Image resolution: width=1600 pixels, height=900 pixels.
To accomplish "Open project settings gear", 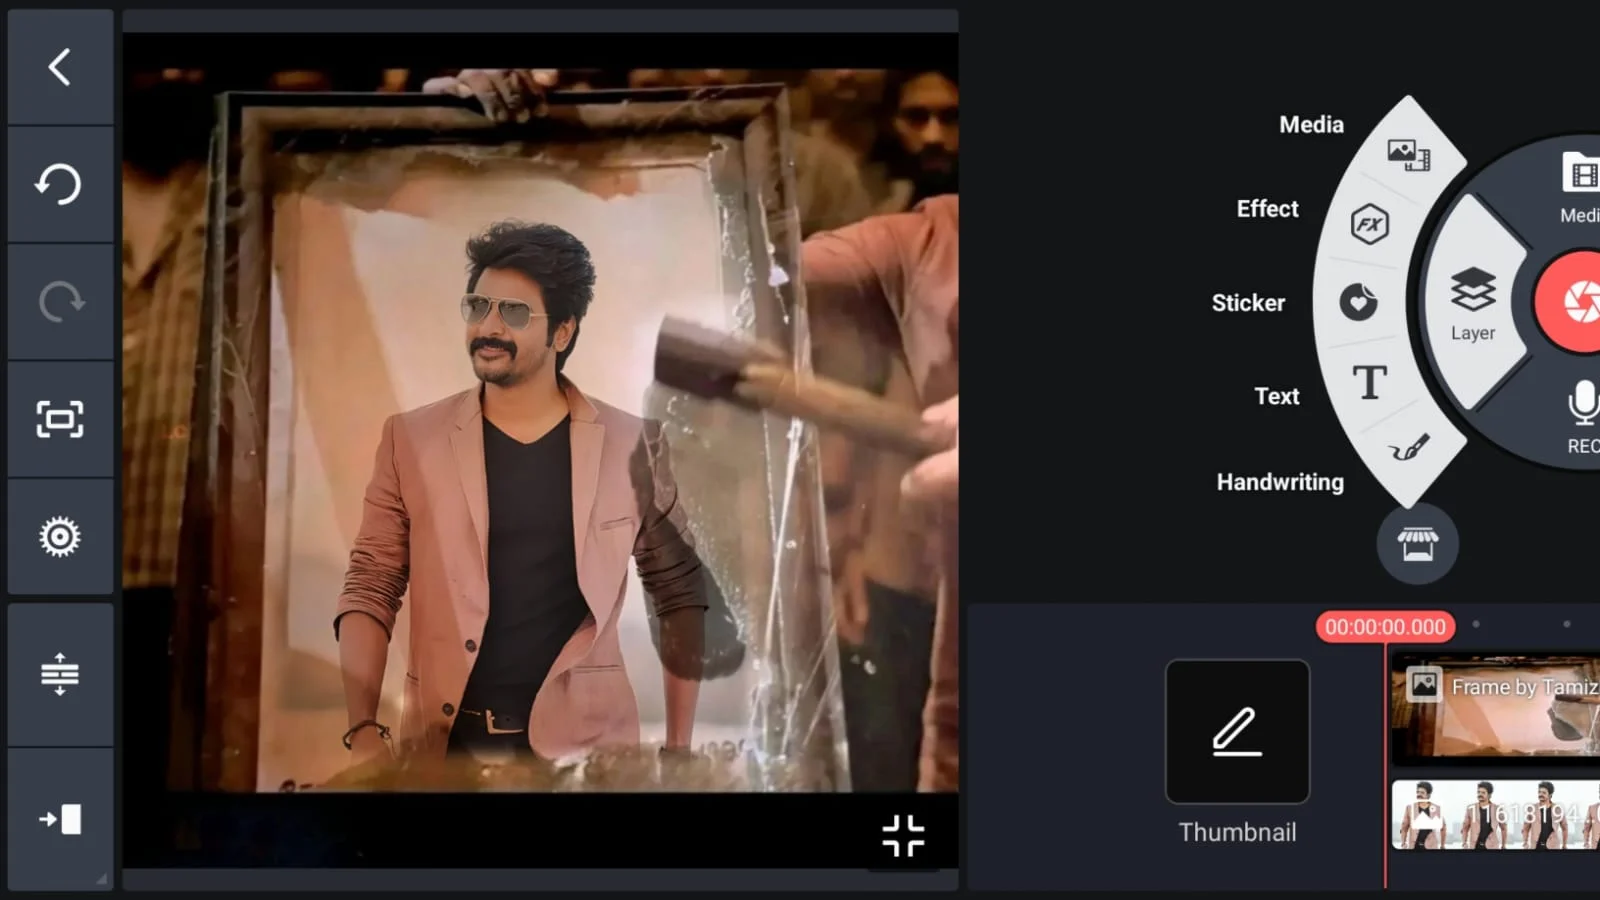I will pyautogui.click(x=60, y=537).
